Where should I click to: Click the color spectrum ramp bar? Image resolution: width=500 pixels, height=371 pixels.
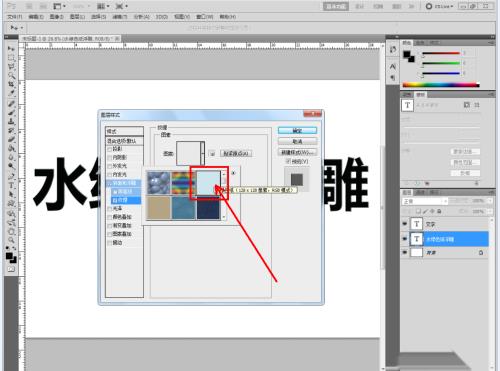(441, 85)
